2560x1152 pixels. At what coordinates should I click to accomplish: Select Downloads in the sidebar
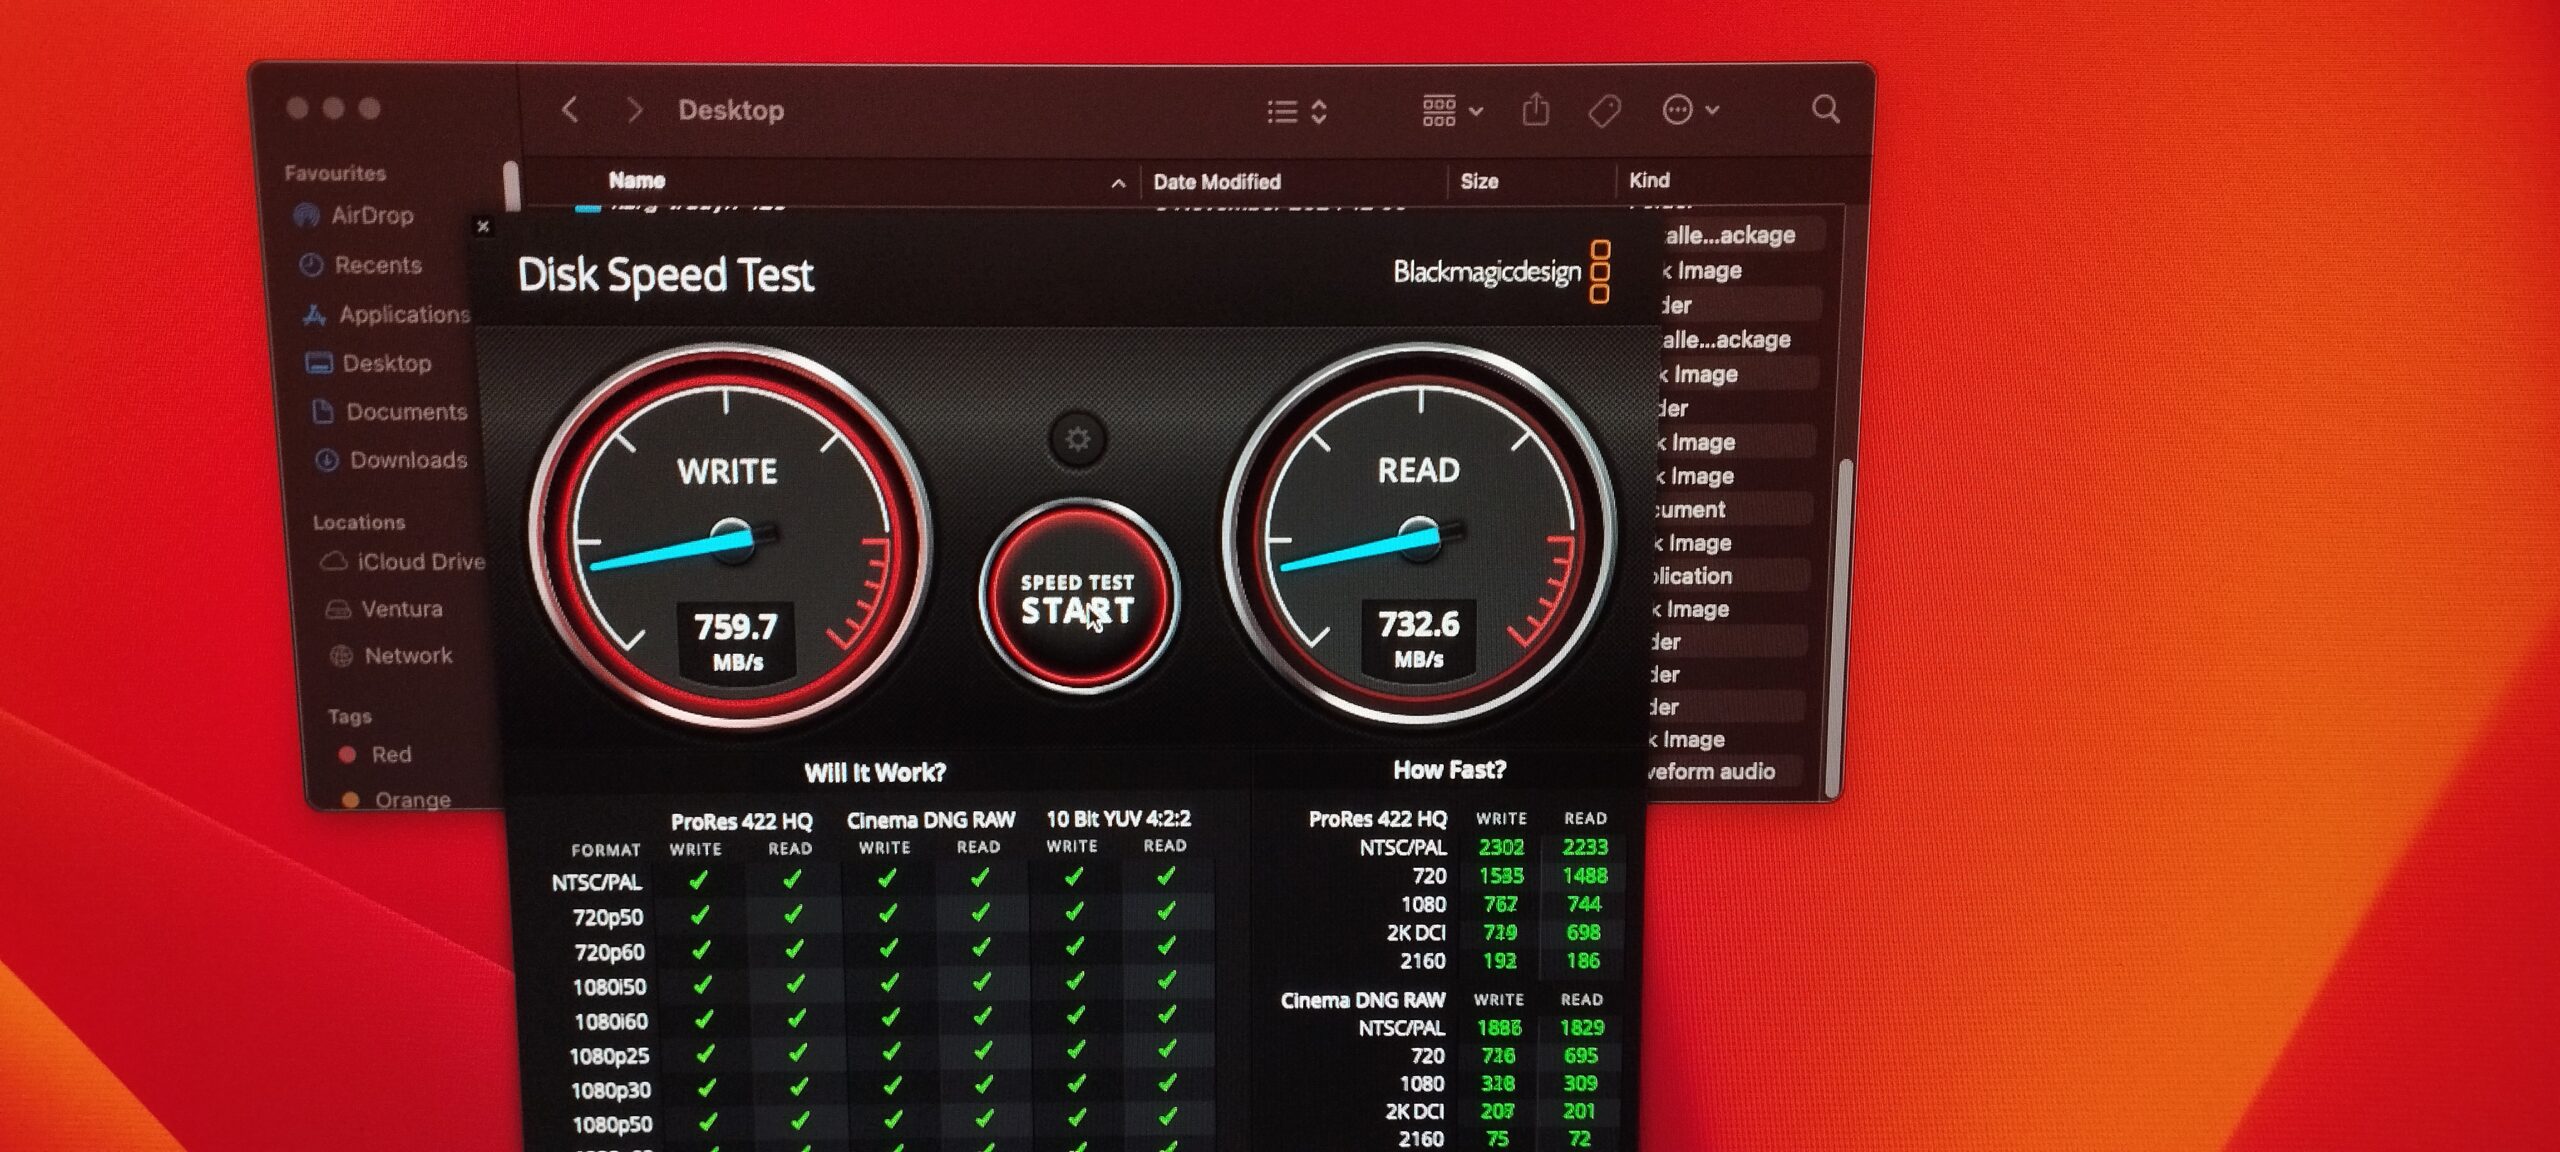coord(408,460)
